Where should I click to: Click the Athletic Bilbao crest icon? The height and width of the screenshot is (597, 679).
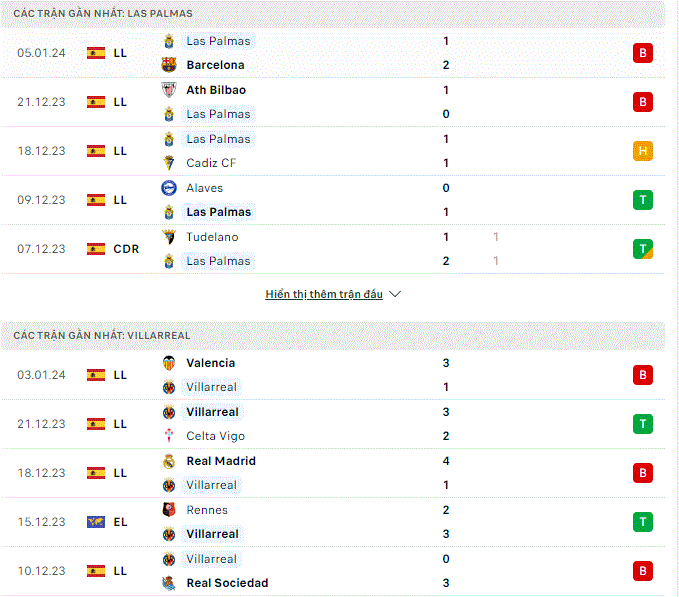tap(169, 90)
